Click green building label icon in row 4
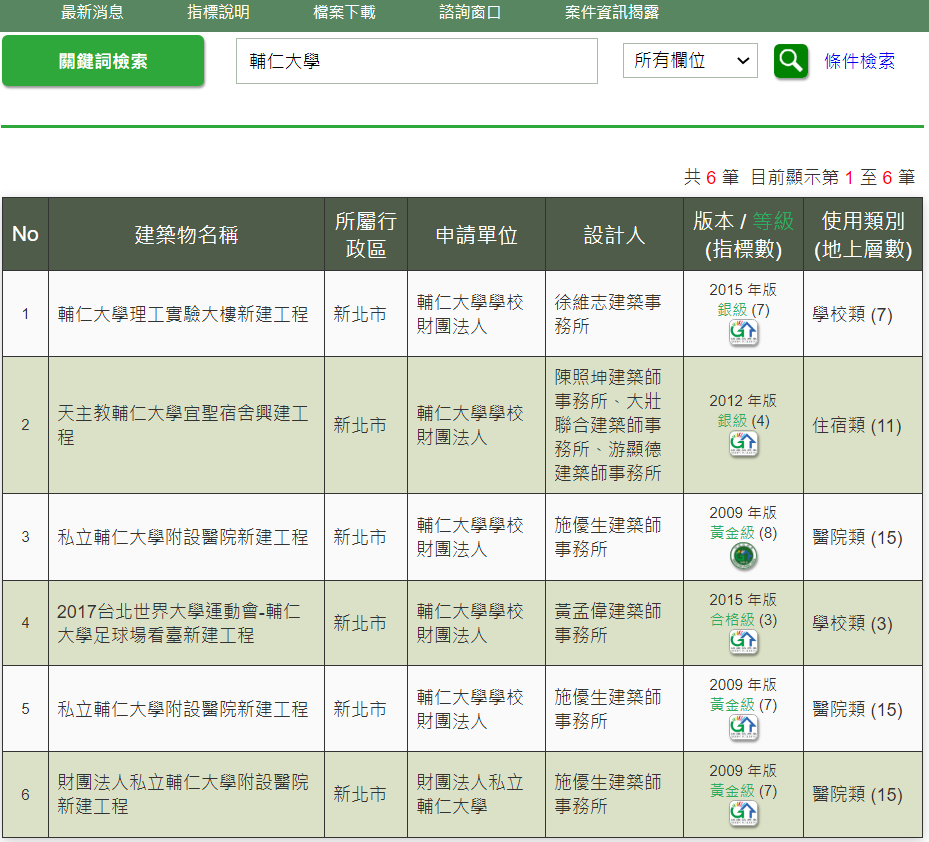The height and width of the screenshot is (842, 929). coord(743,642)
